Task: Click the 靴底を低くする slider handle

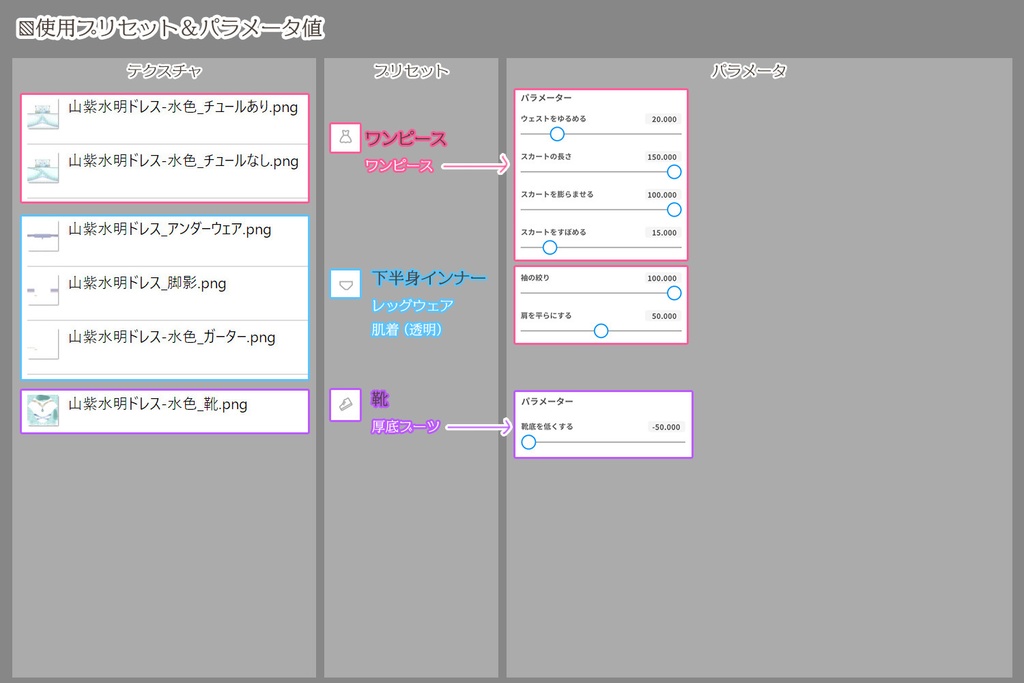Action: tap(528, 442)
